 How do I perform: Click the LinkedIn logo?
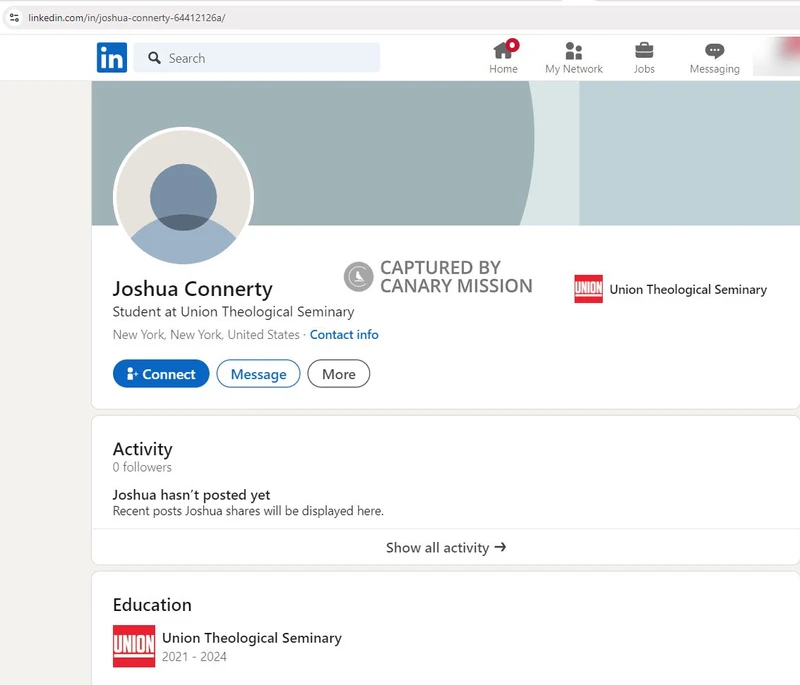112,58
